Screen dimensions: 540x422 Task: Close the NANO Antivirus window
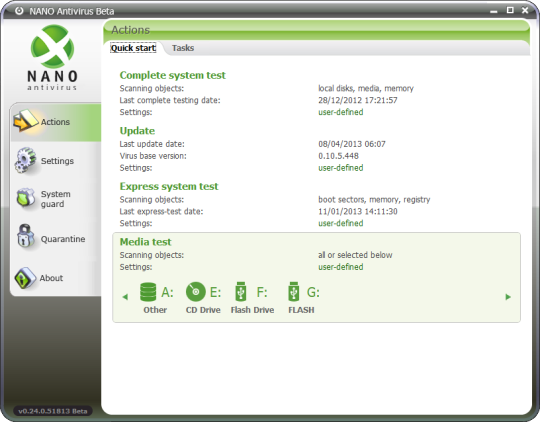point(525,11)
